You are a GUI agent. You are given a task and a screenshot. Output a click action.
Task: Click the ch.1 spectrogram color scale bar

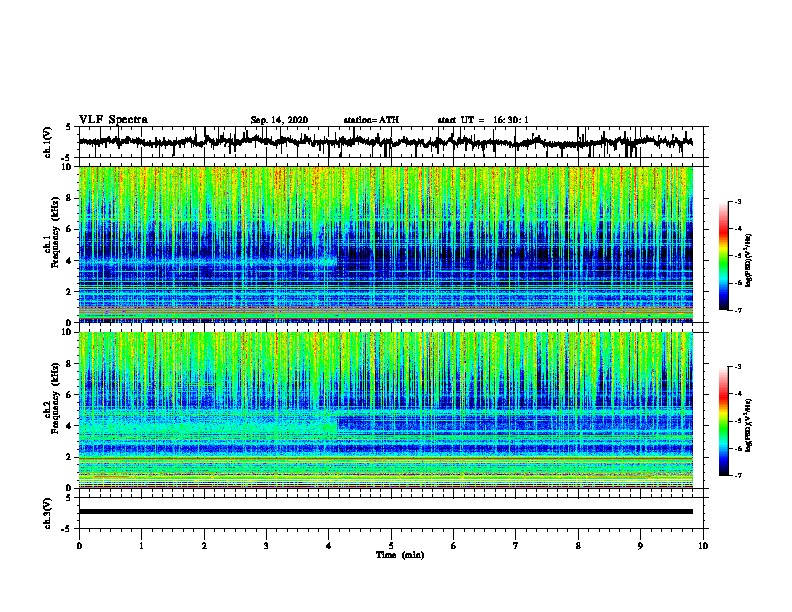723,256
